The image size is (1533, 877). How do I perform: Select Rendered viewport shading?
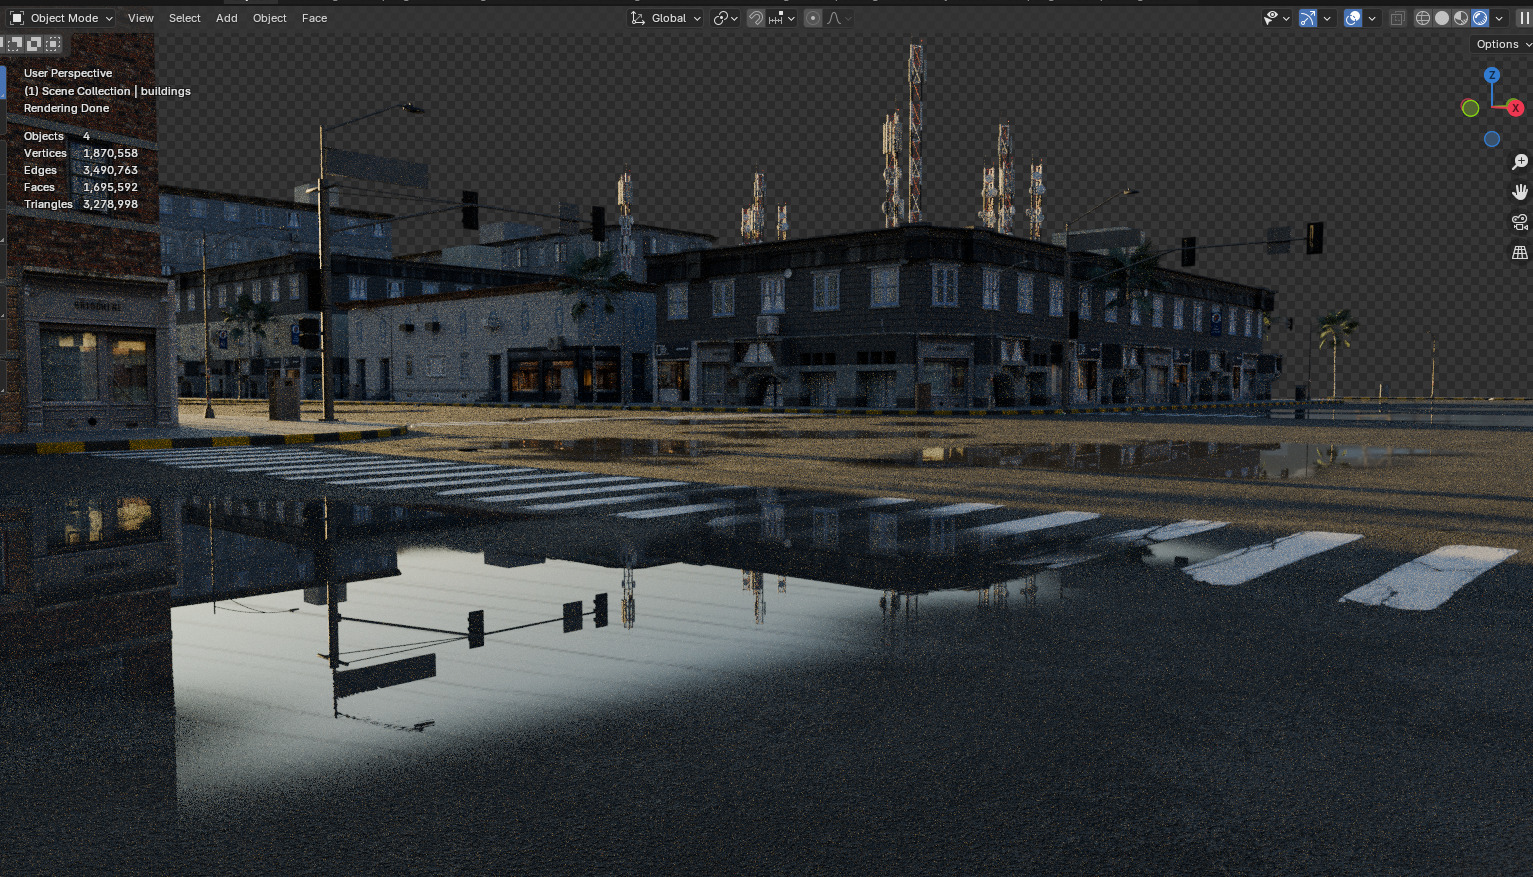[1480, 18]
